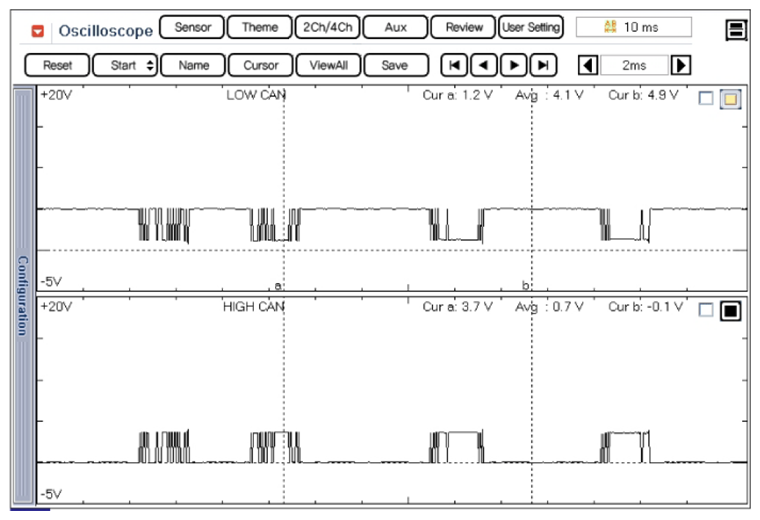Viewport: 760px width, 520px height.
Task: Click the Cursor button
Action: (x=260, y=65)
